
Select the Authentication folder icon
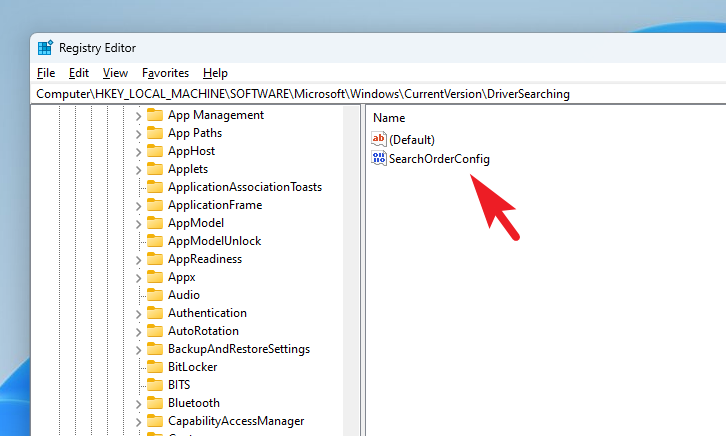(155, 313)
